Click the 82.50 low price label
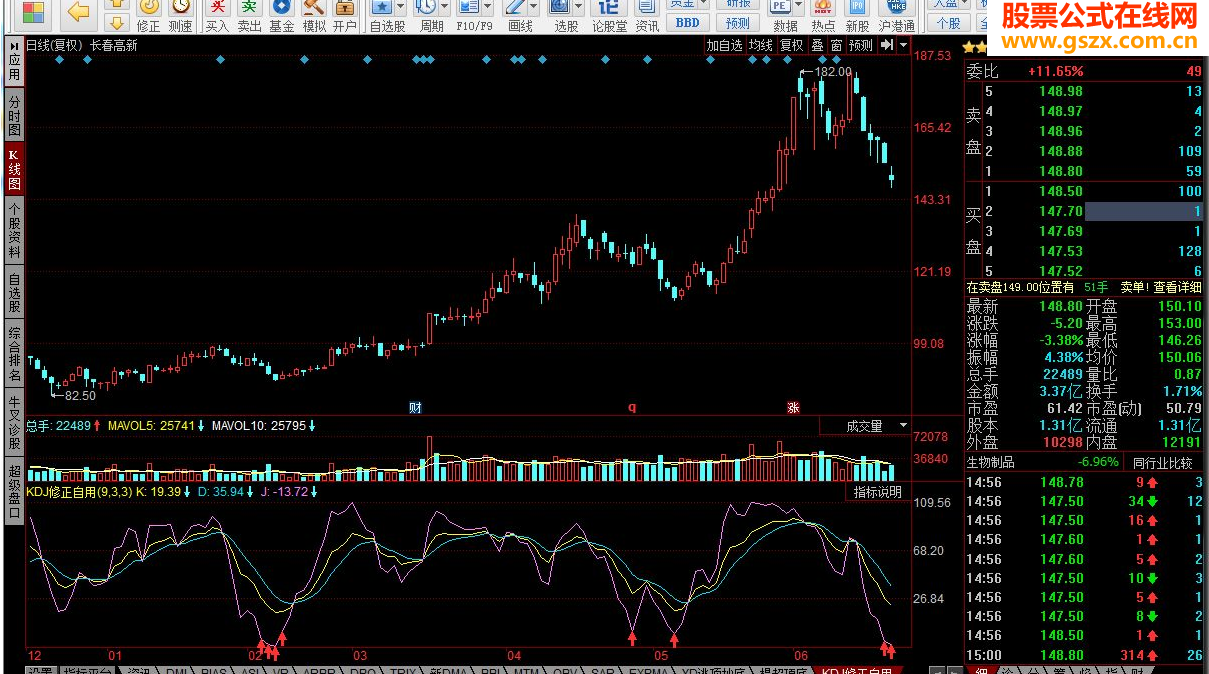Image resolution: width=1209 pixels, height=674 pixels. (81, 396)
